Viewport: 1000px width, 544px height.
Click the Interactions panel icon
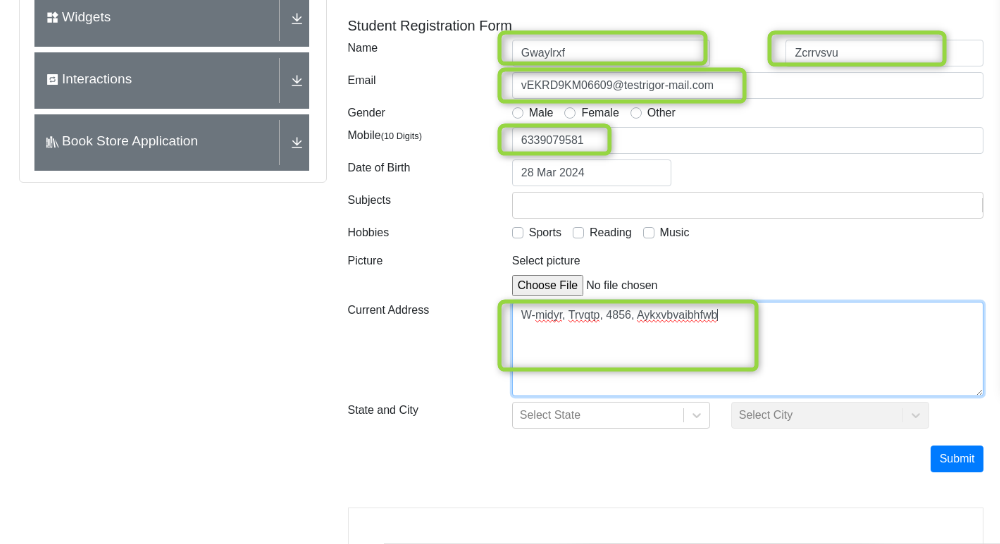(x=52, y=80)
